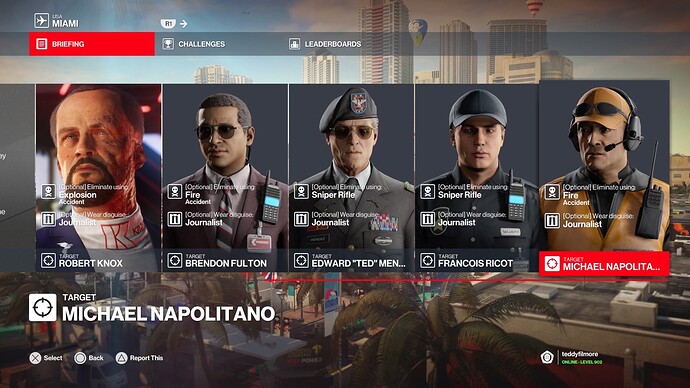Viewport: 690px width, 388px height.
Task: Click the Report This triangle prompt
Action: [139, 358]
